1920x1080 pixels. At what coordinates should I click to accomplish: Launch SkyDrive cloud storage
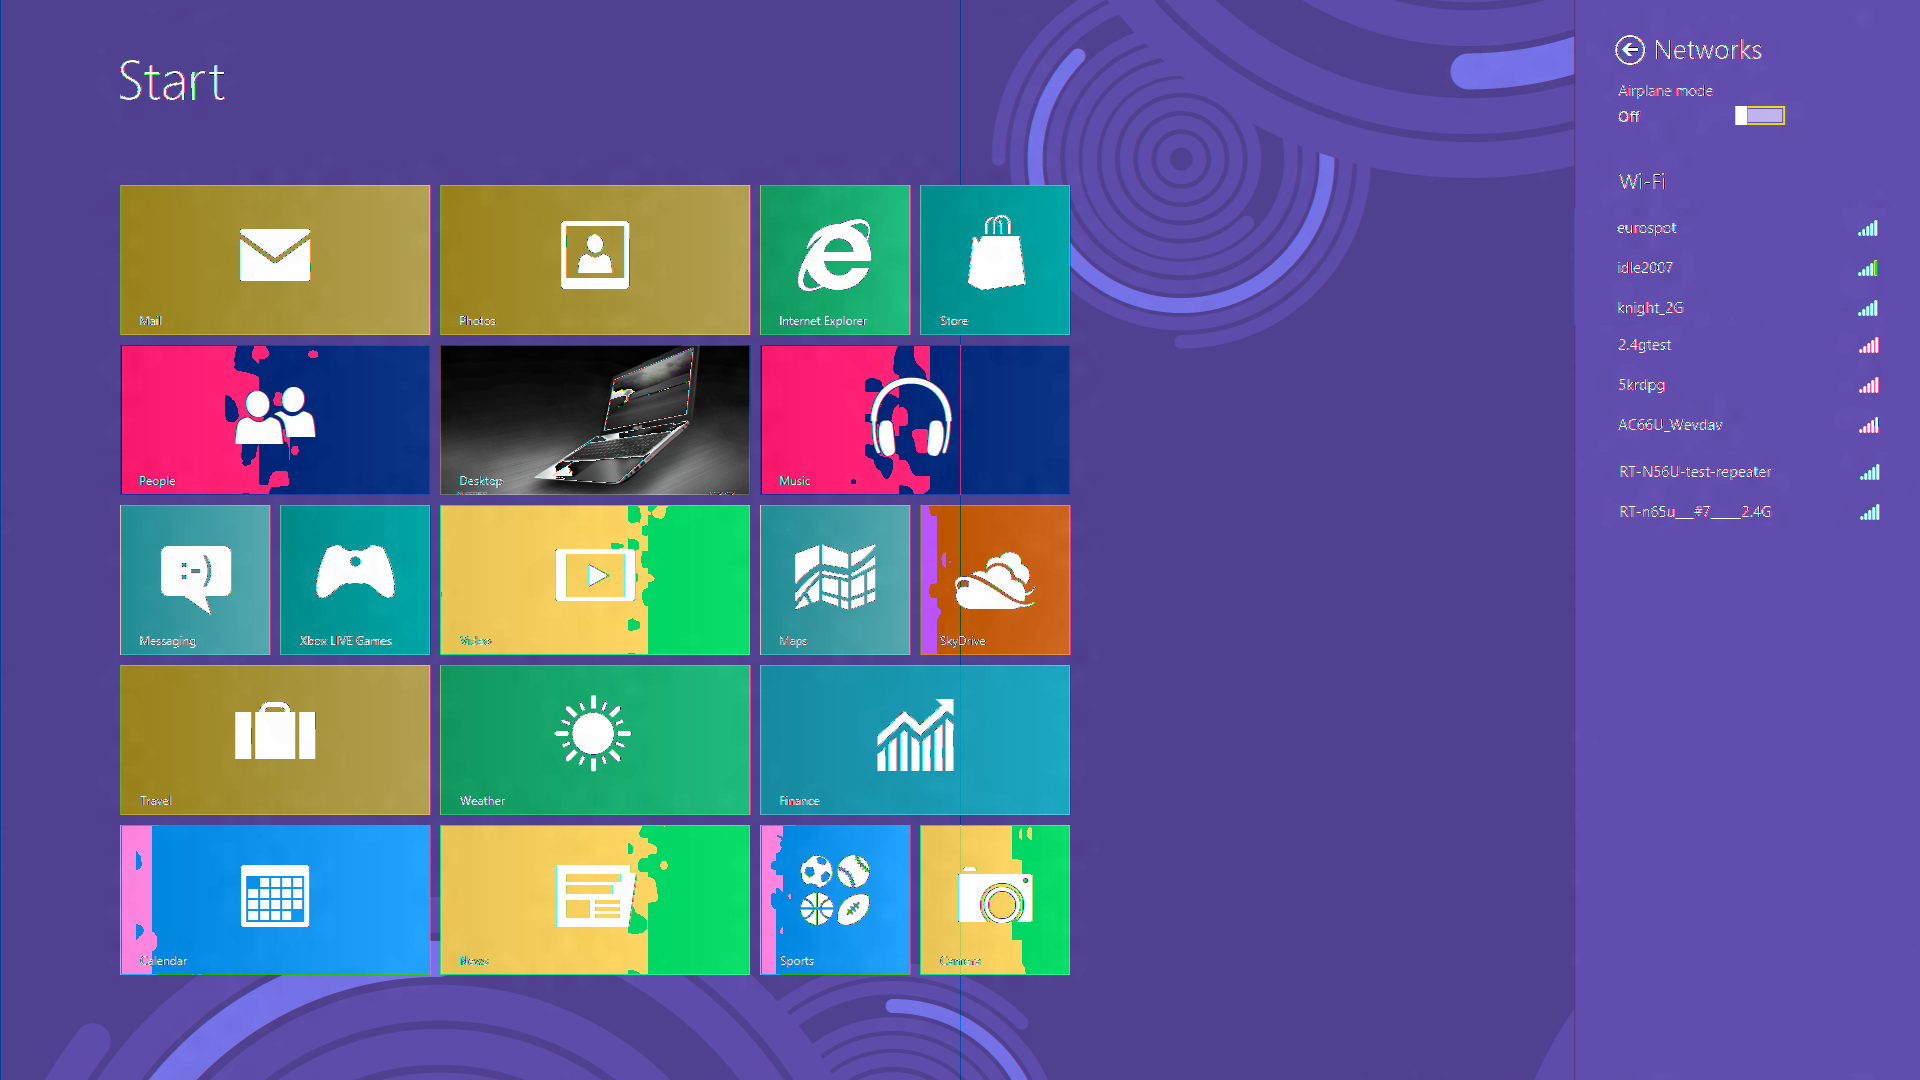point(994,579)
